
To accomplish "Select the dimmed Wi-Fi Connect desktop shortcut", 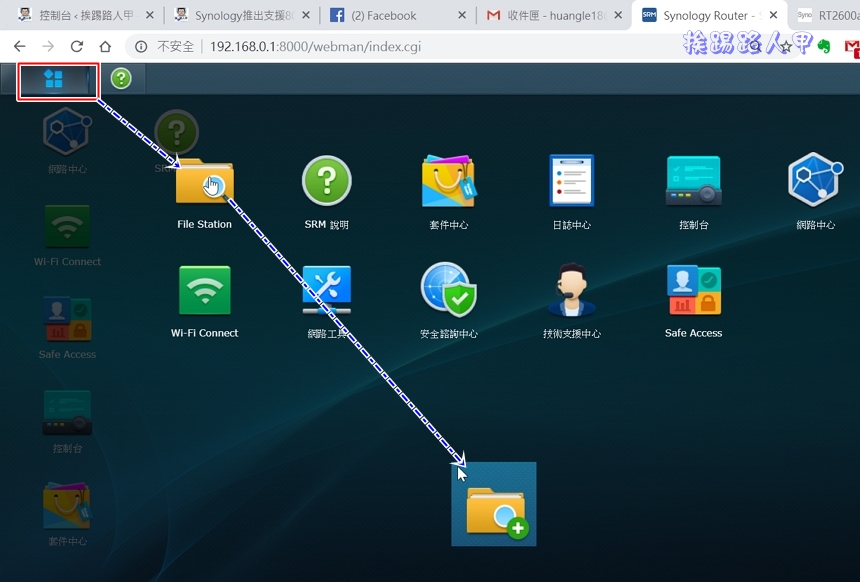I will pyautogui.click(x=67, y=236).
